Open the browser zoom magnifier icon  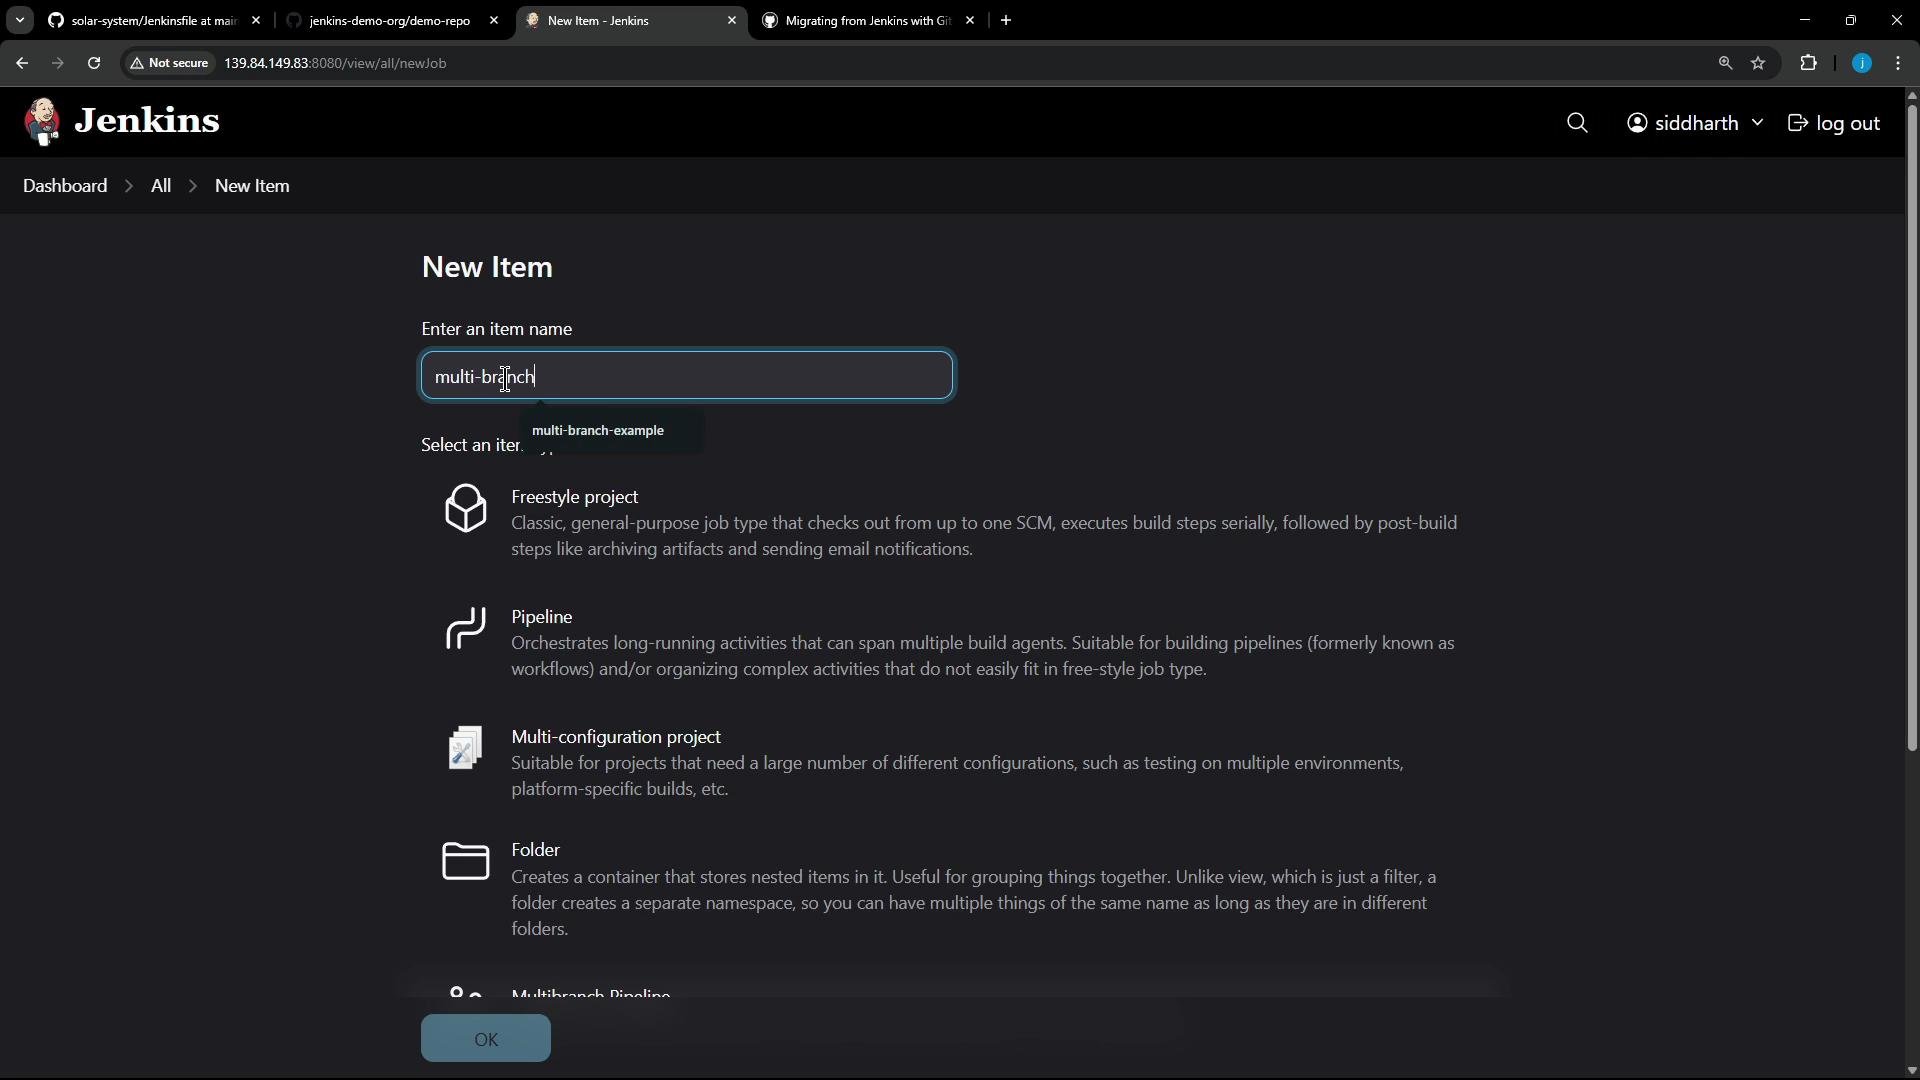coord(1725,63)
